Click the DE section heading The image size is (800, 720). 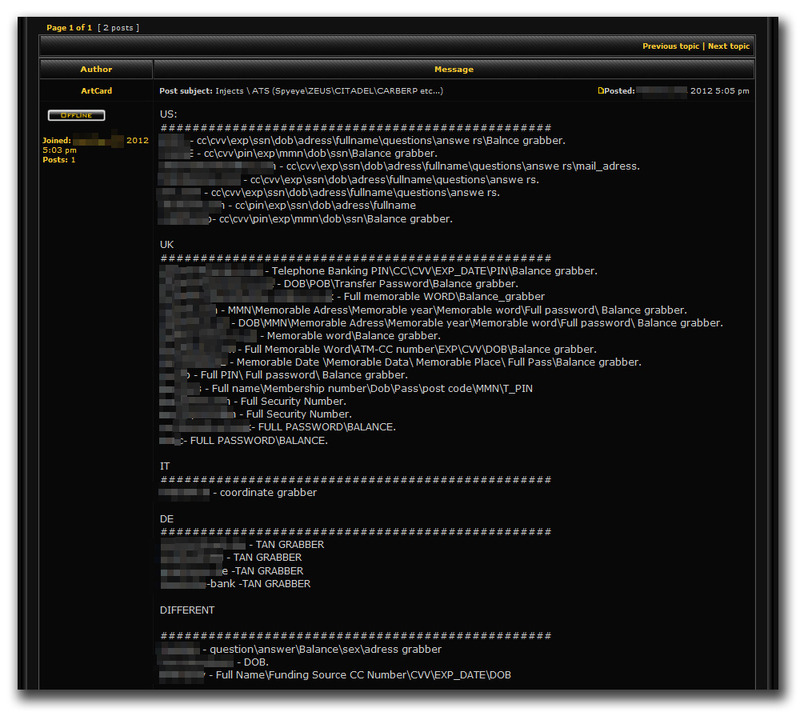(167, 519)
